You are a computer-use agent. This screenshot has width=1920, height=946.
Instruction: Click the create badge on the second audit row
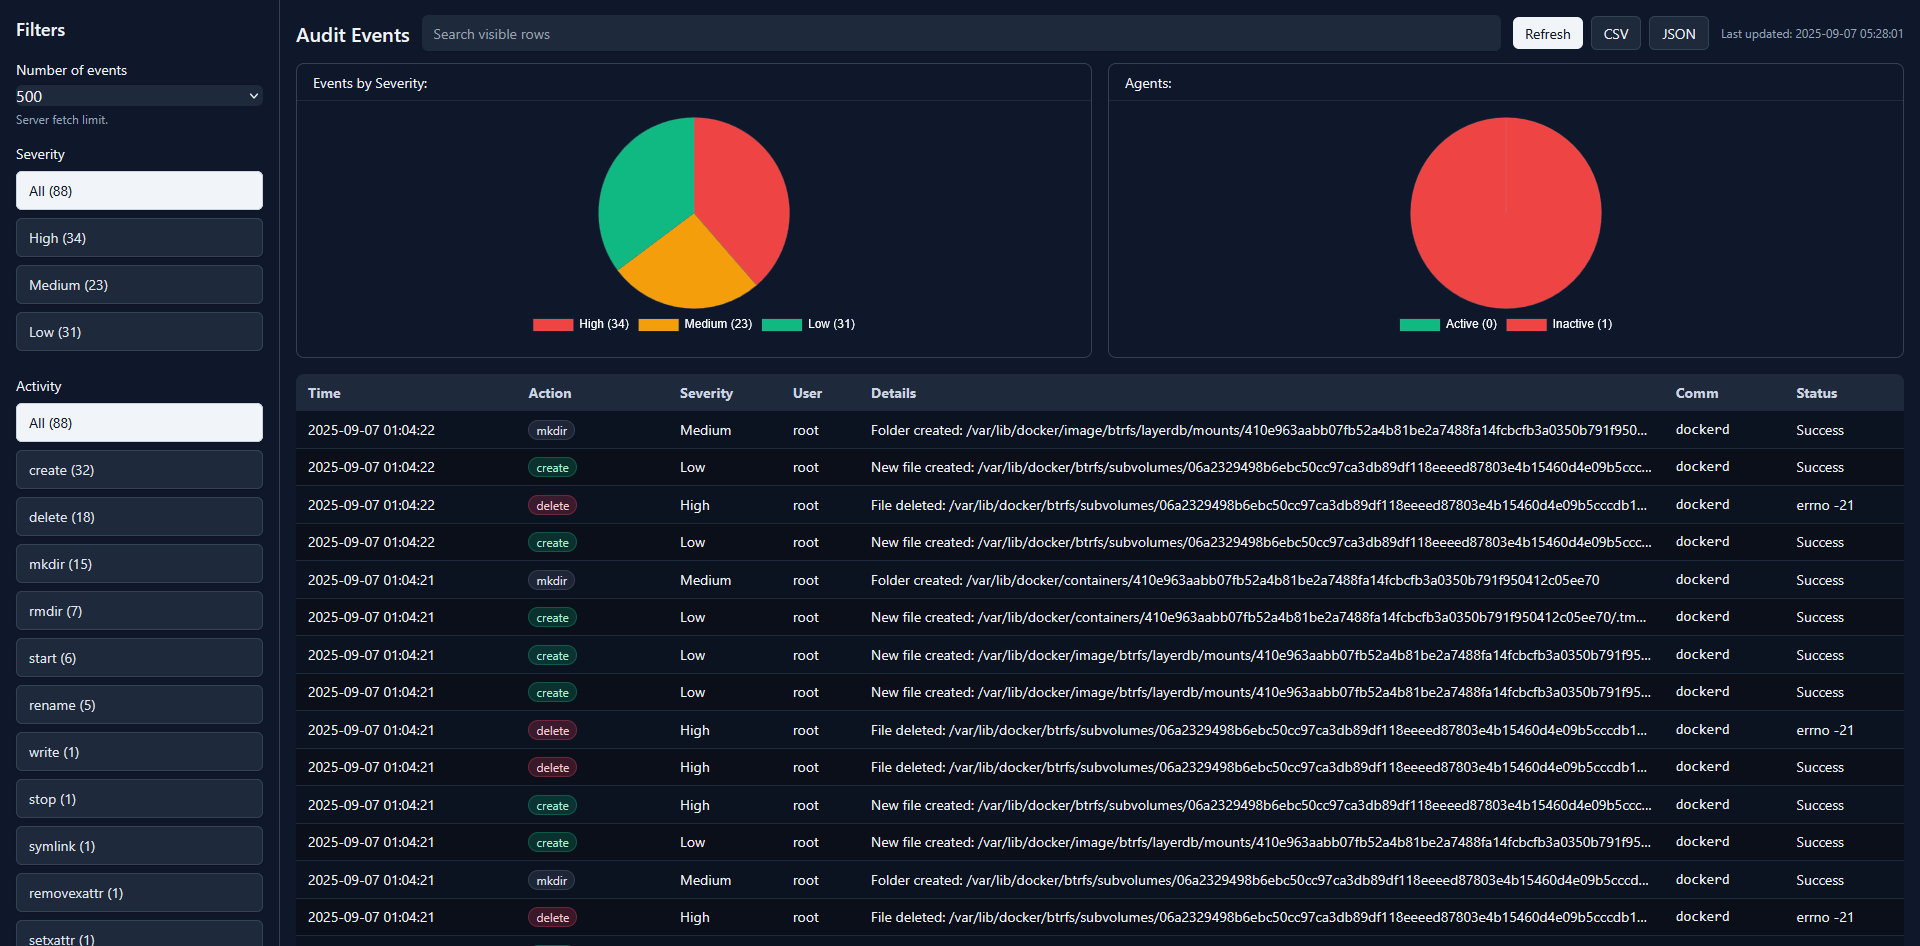pyautogui.click(x=552, y=467)
